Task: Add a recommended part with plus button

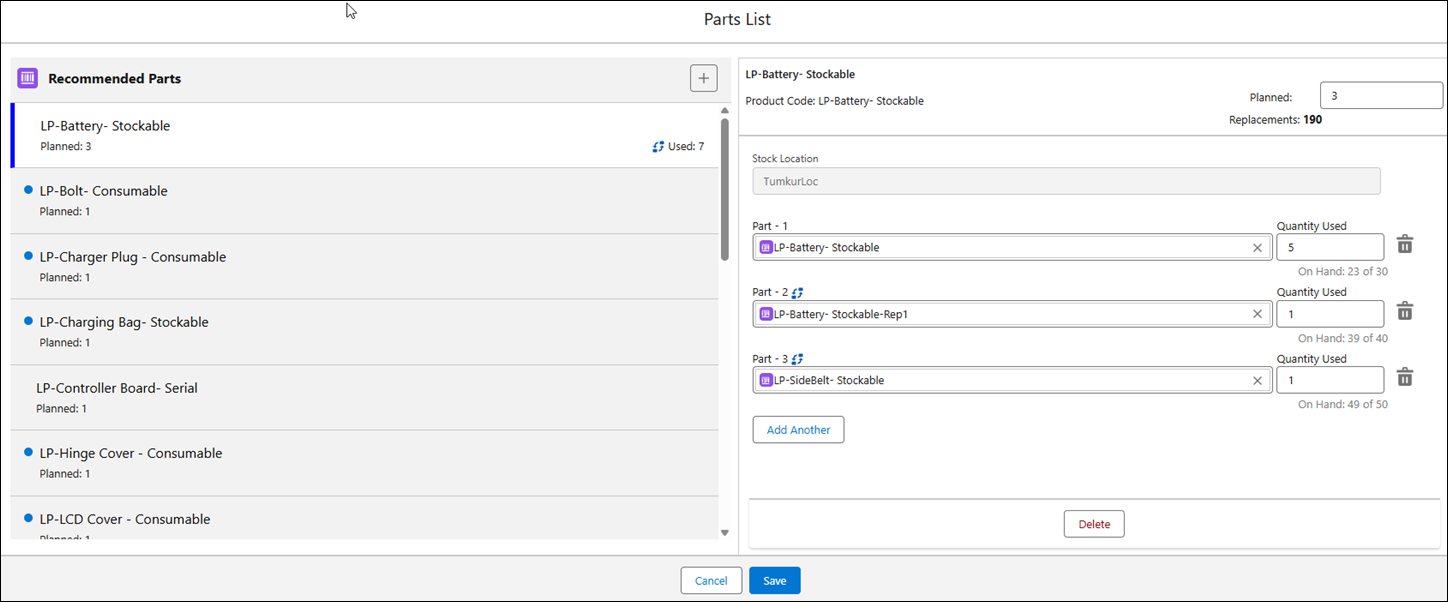Action: click(x=704, y=78)
